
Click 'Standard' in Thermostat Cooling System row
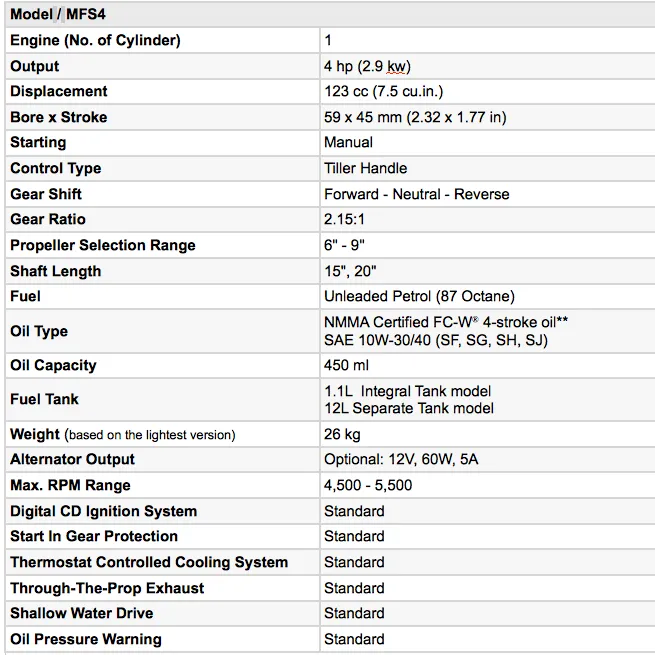(354, 562)
